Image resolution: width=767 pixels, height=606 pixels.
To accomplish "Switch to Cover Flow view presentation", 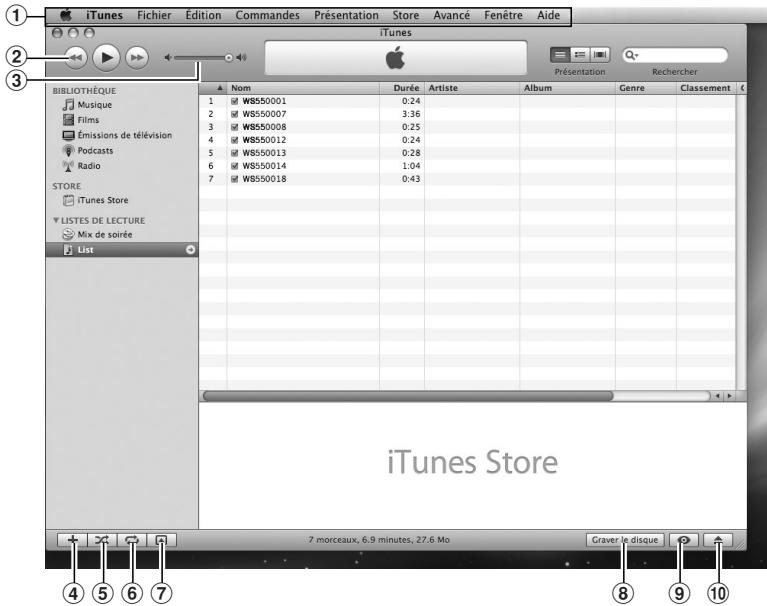I will [600, 55].
